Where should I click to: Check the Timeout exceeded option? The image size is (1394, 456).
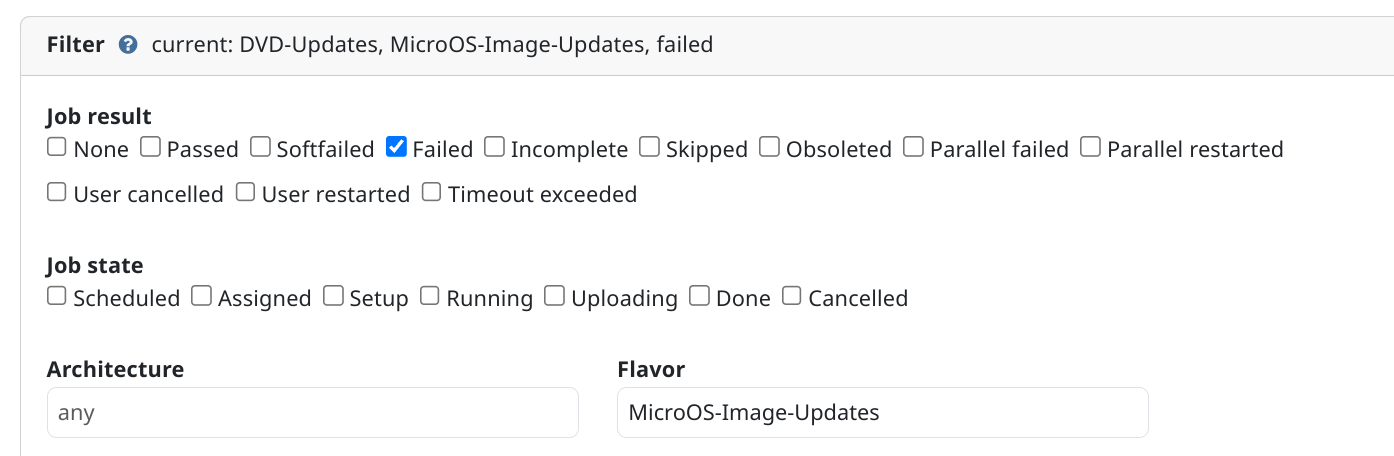coord(432,193)
